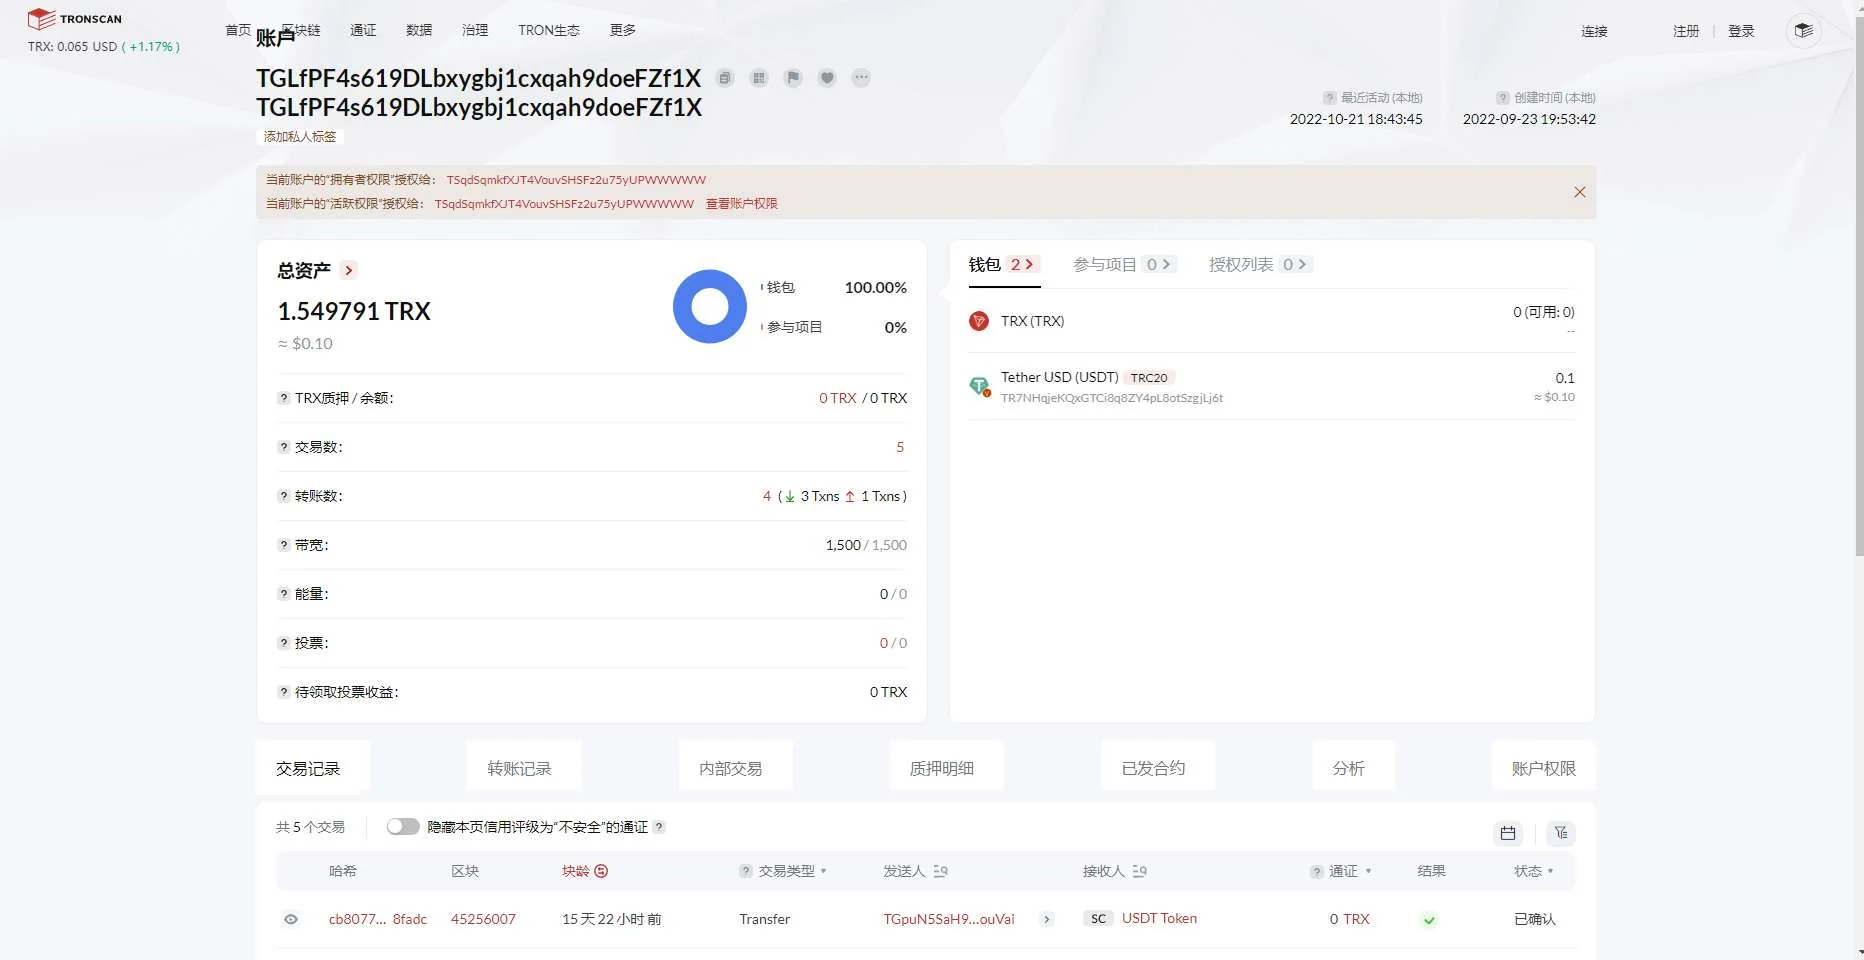Expand 总资产 details with the arrow
Viewport: 1864px width, 960px height.
348,271
